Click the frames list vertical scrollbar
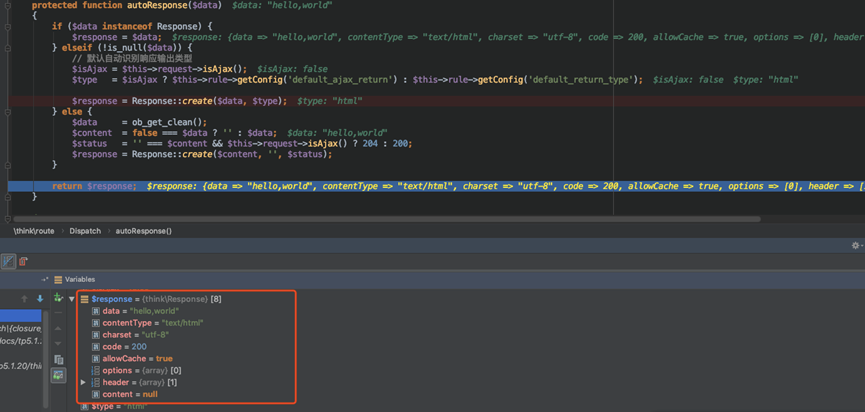The width and height of the screenshot is (865, 412). click(x=46, y=359)
